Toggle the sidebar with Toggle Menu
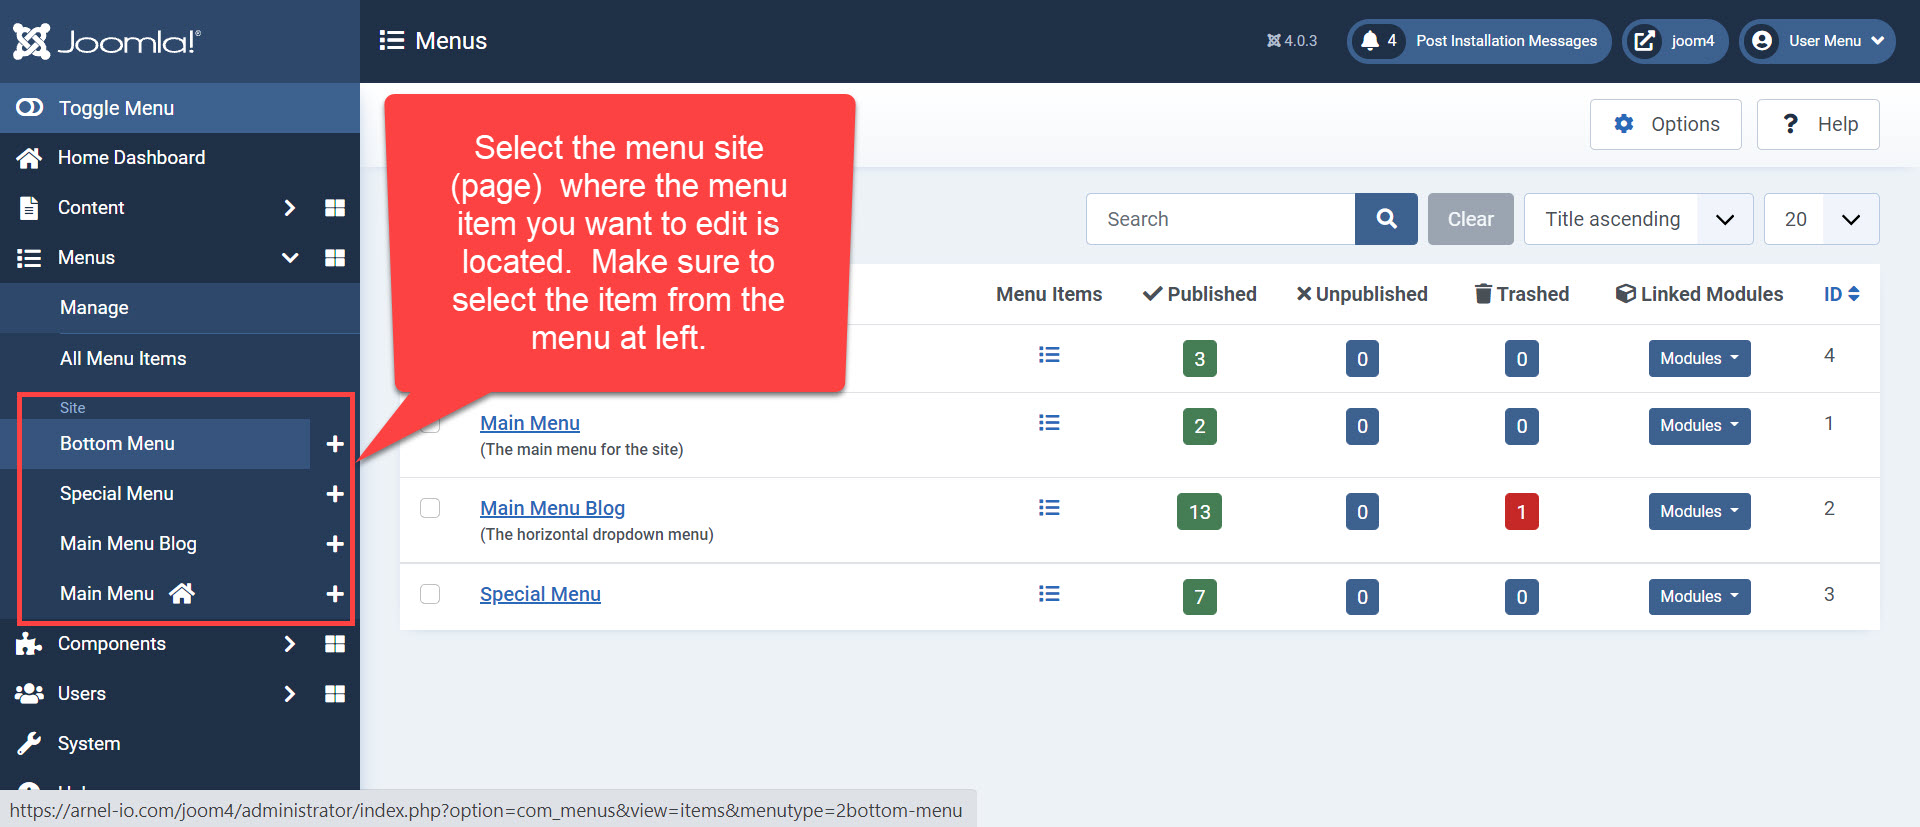This screenshot has height=827, width=1920. (115, 108)
